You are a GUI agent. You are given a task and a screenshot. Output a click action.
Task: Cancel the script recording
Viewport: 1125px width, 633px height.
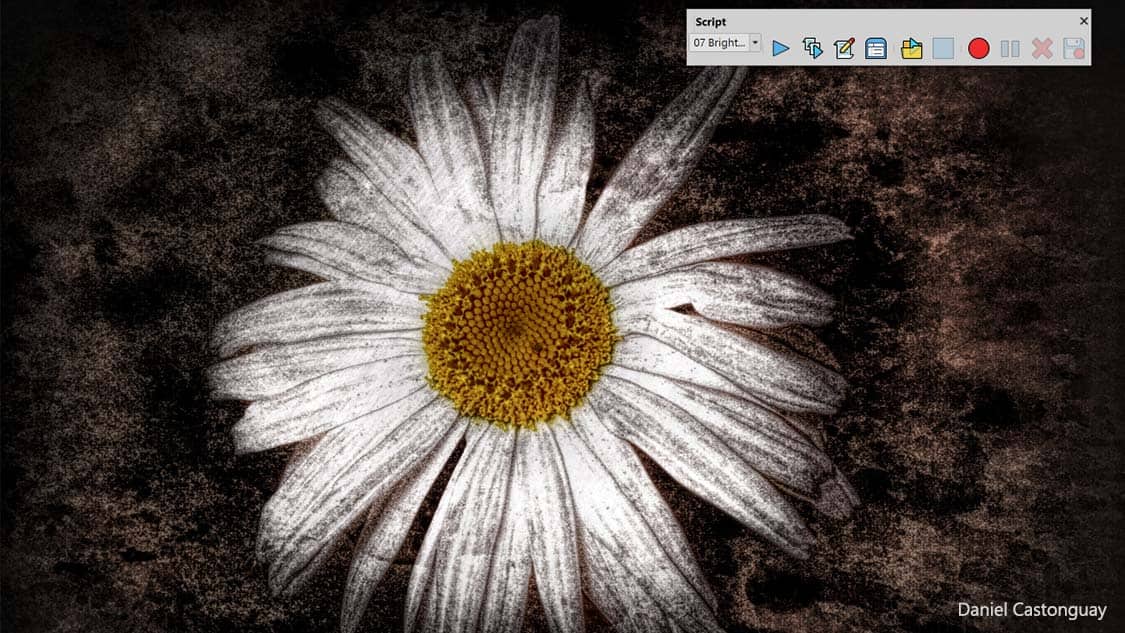[x=1042, y=48]
